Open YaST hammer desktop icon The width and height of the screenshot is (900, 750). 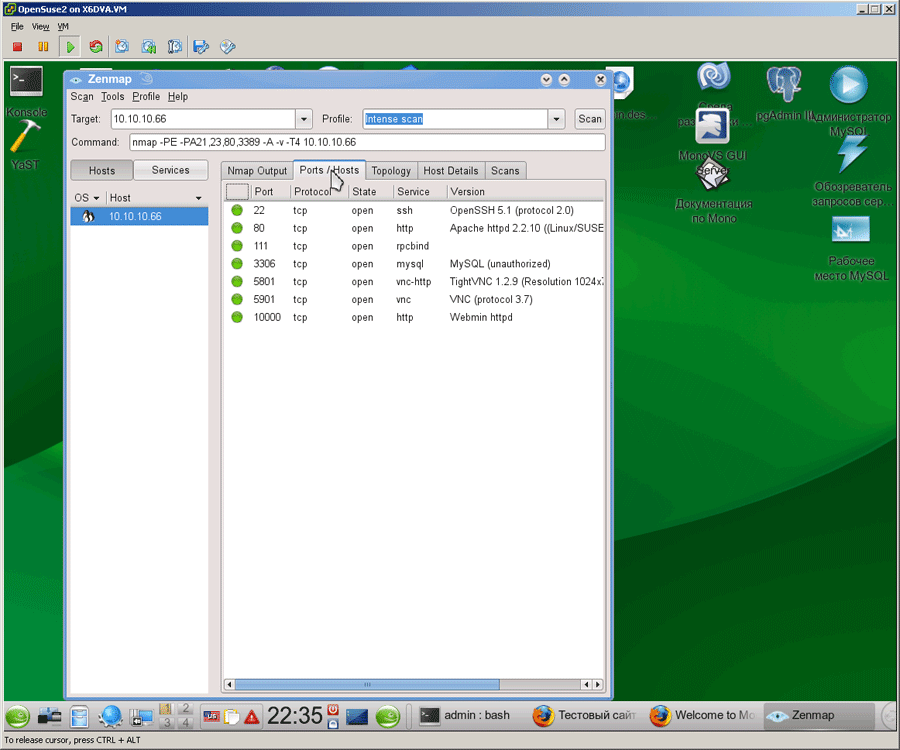[24, 138]
